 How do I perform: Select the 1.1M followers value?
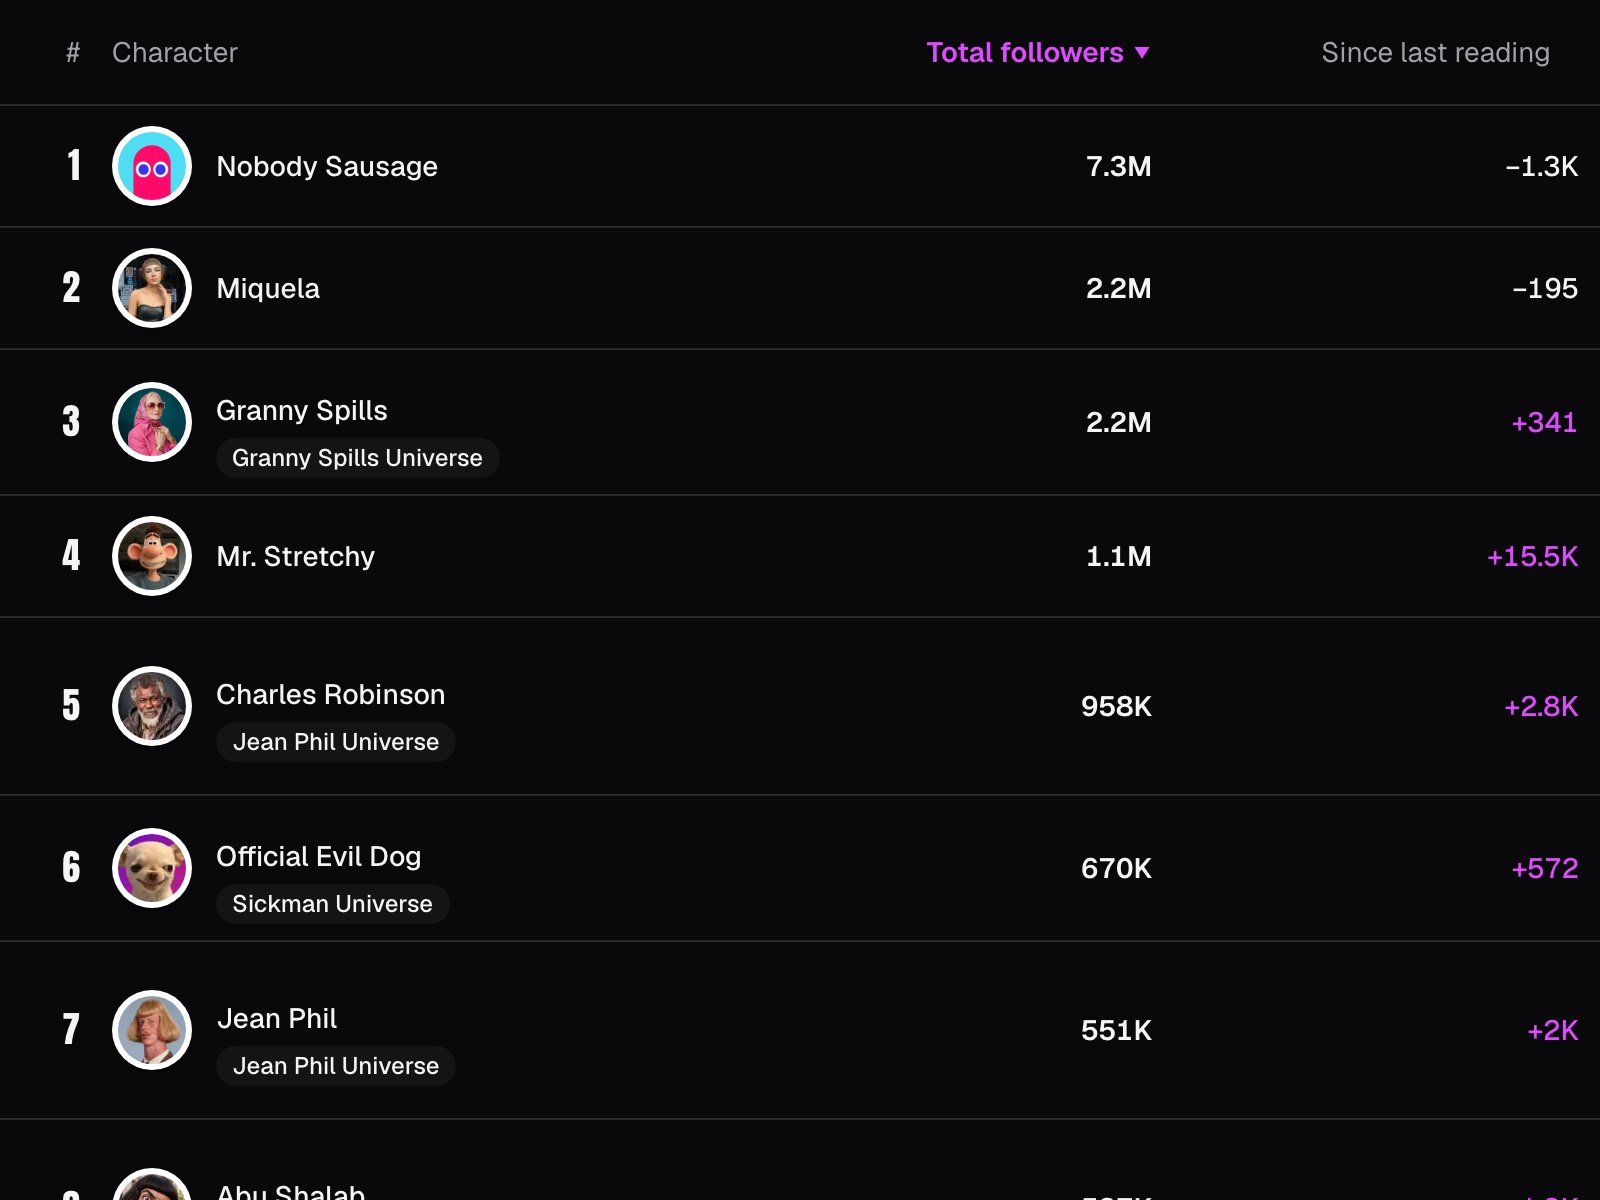tap(1119, 556)
